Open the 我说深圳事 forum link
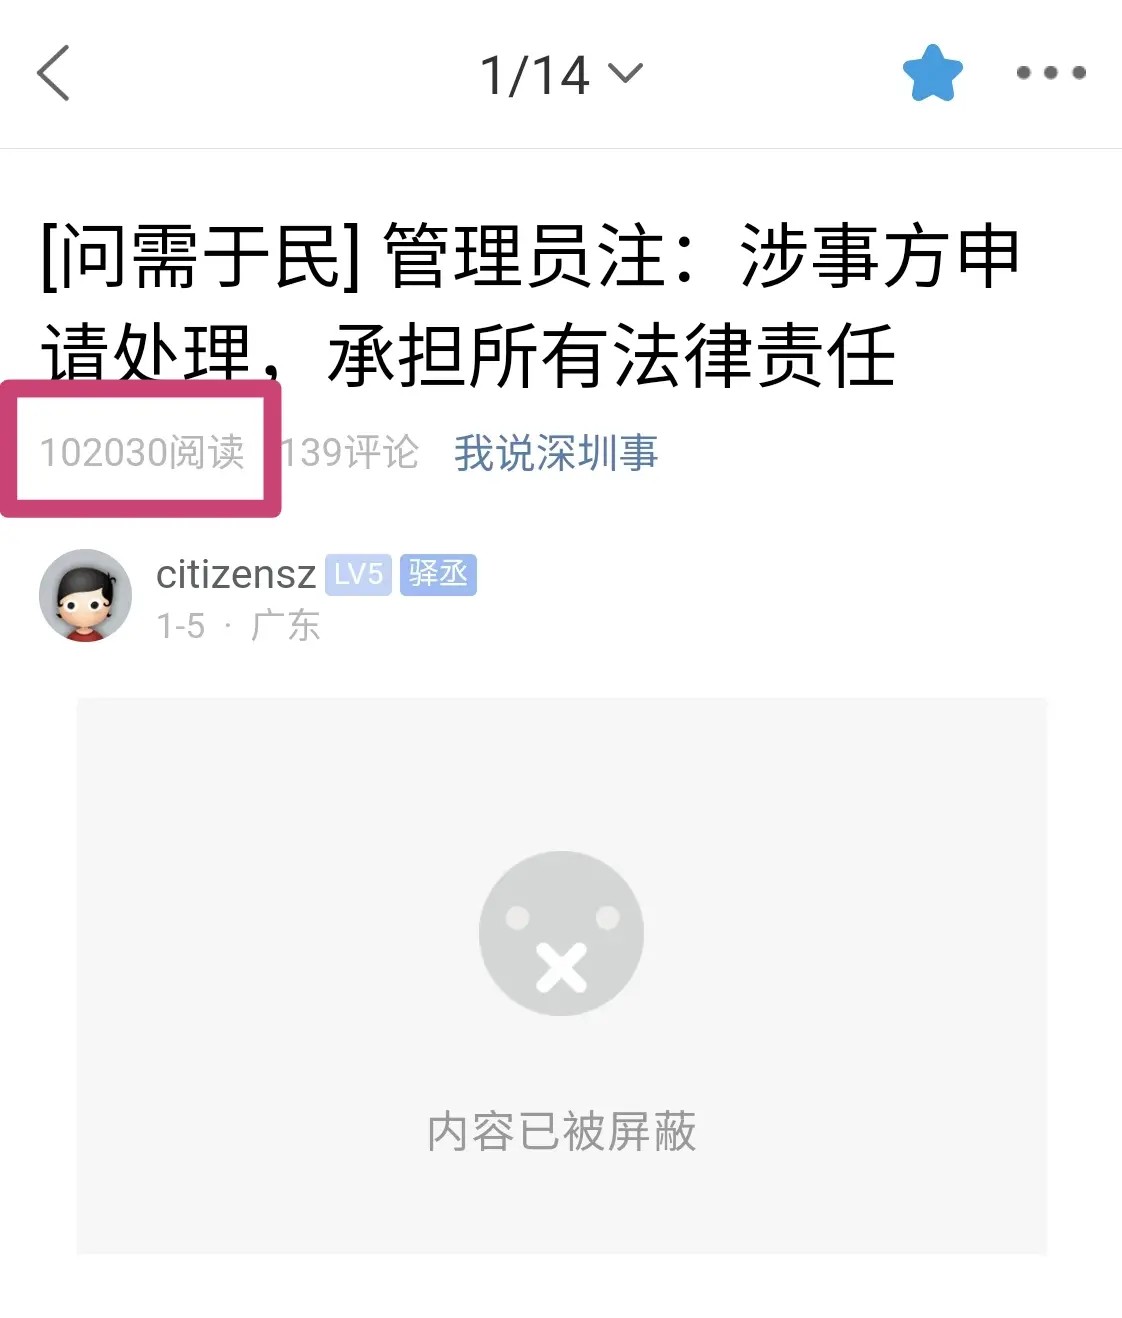This screenshot has height=1318, width=1122. coord(556,453)
